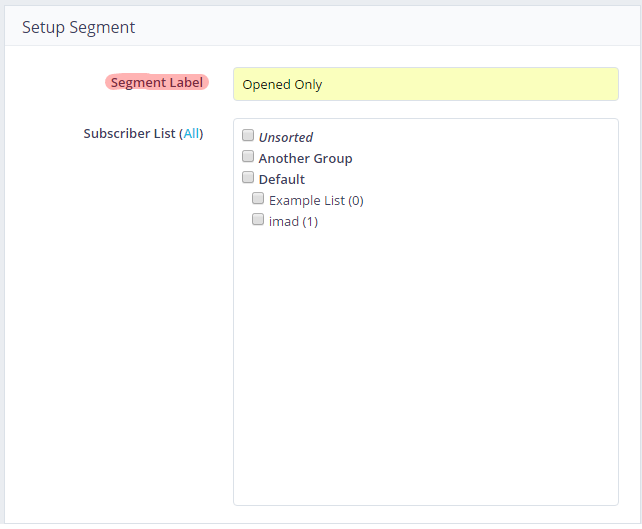Viewport: 642px width, 529px height.
Task: Click the All link beside Subscriber List
Action: point(191,133)
